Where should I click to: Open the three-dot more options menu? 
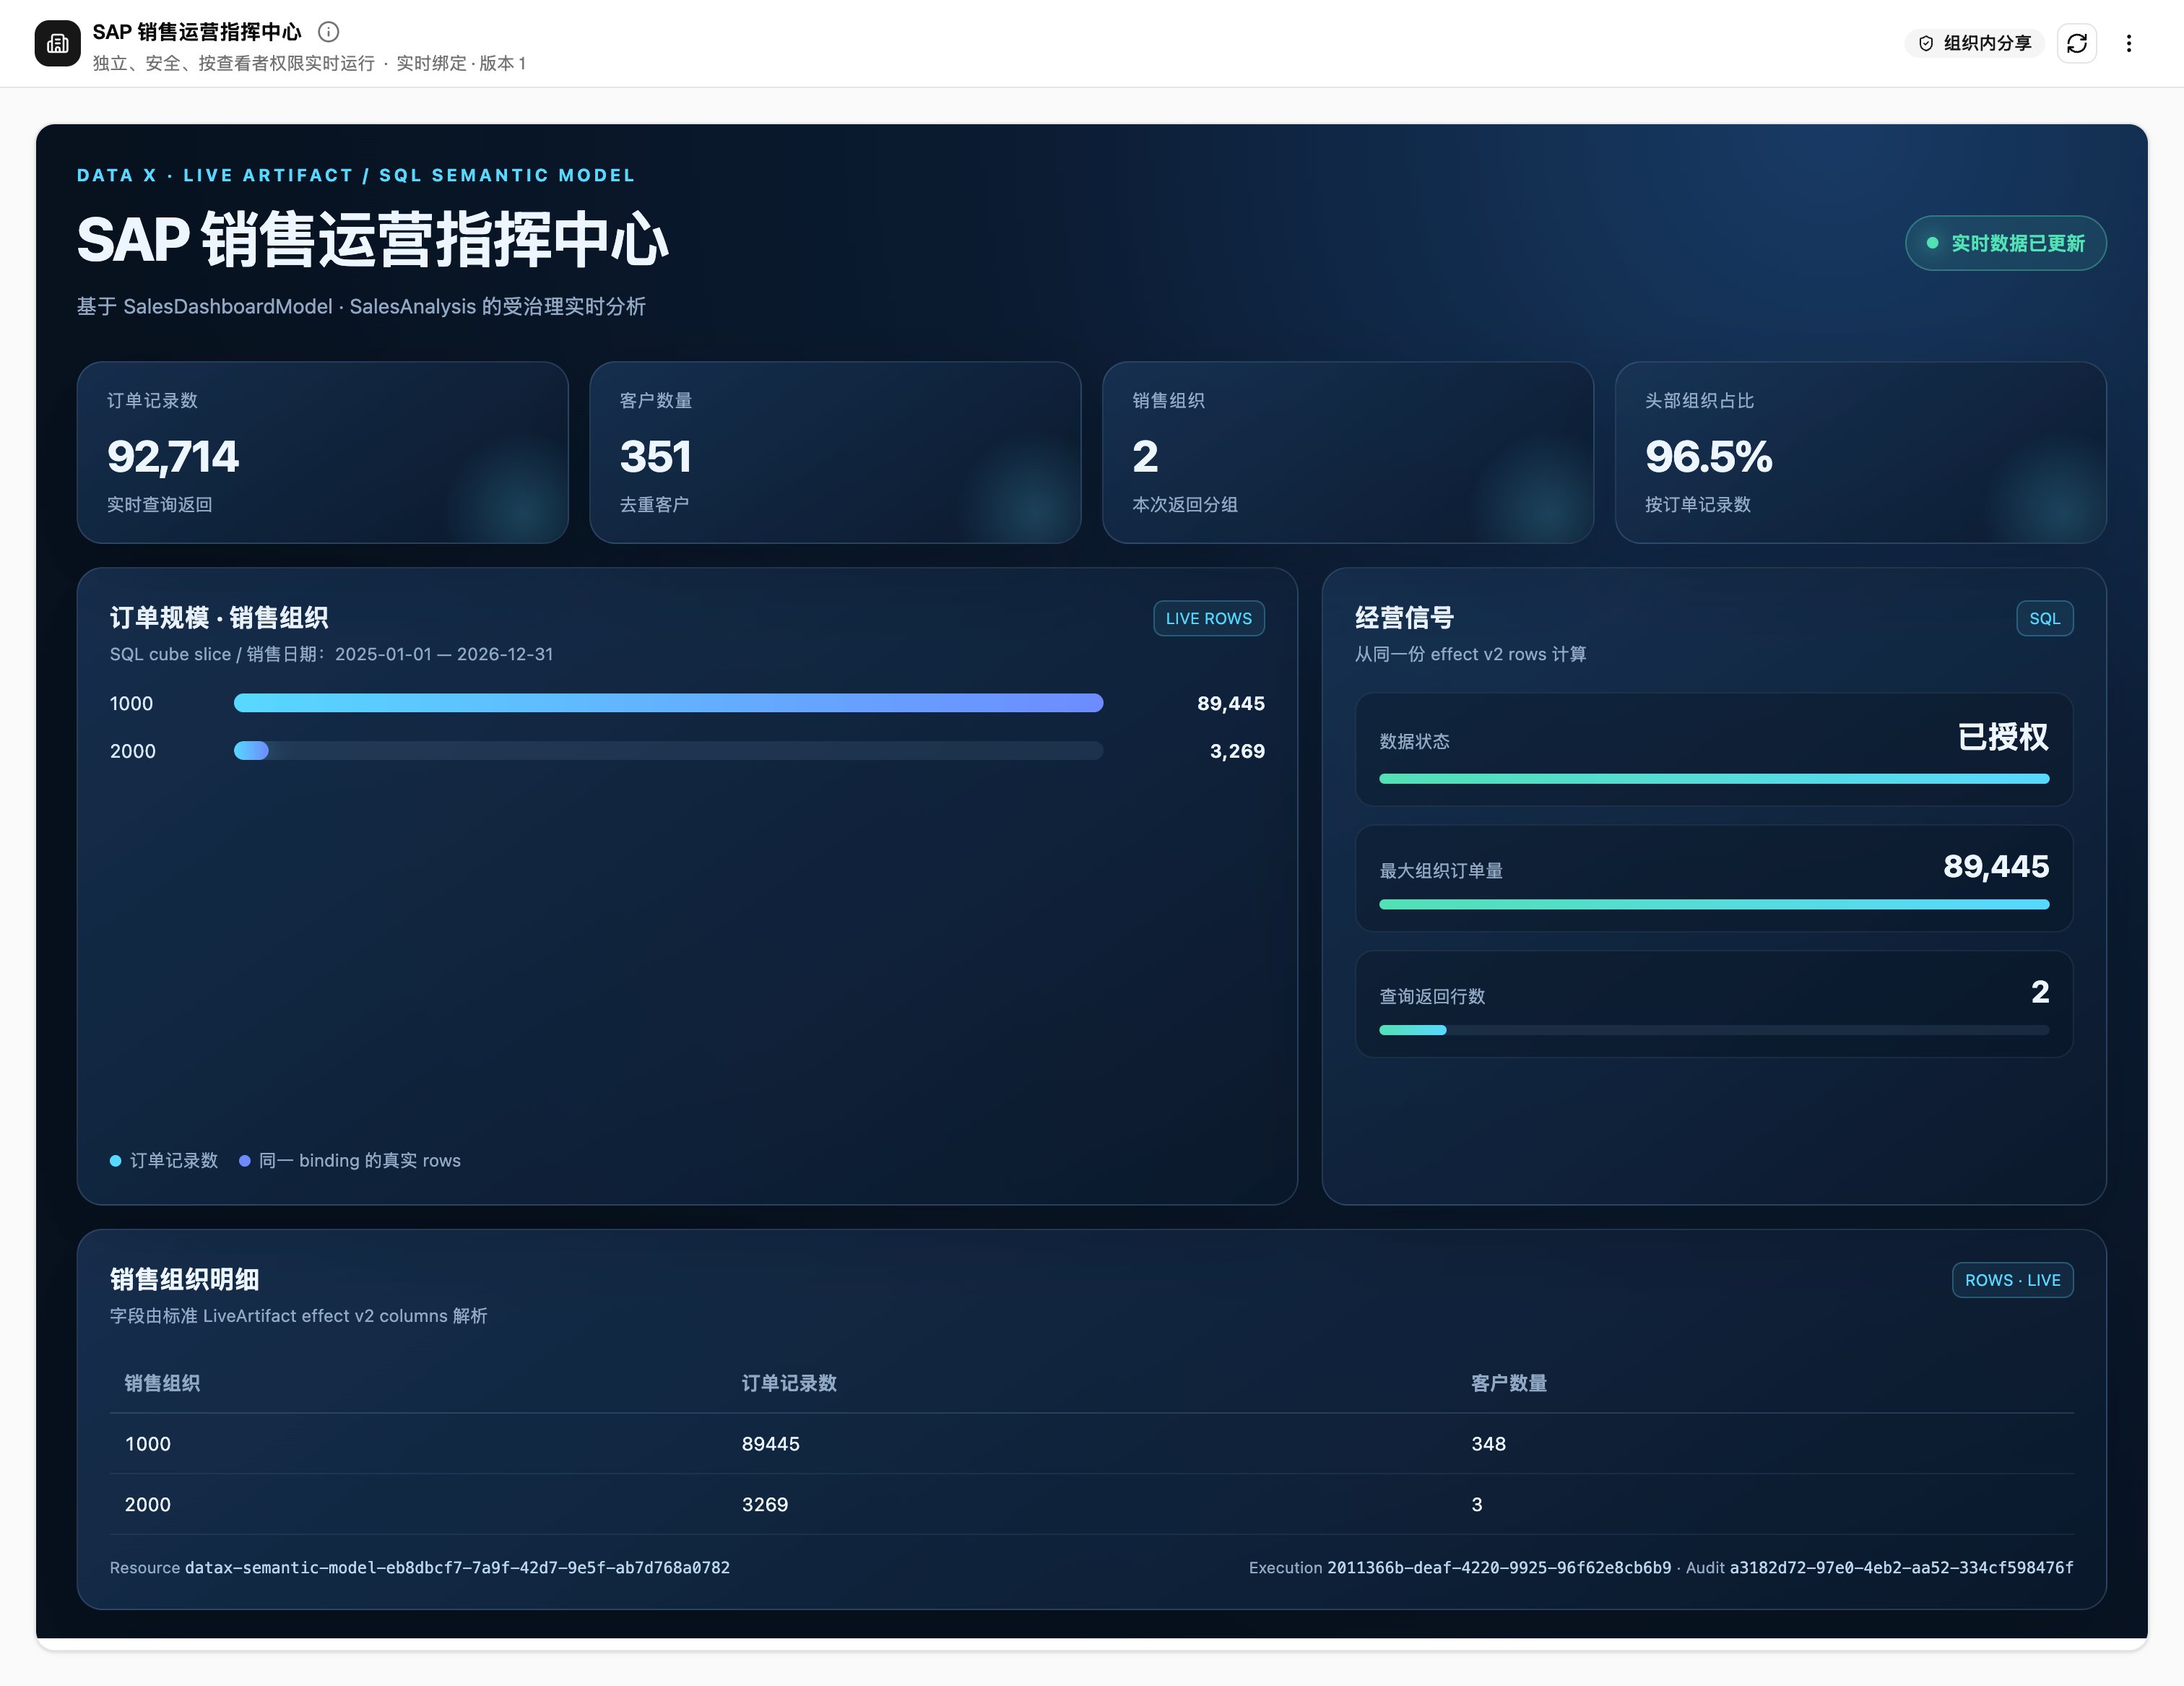tap(2129, 43)
